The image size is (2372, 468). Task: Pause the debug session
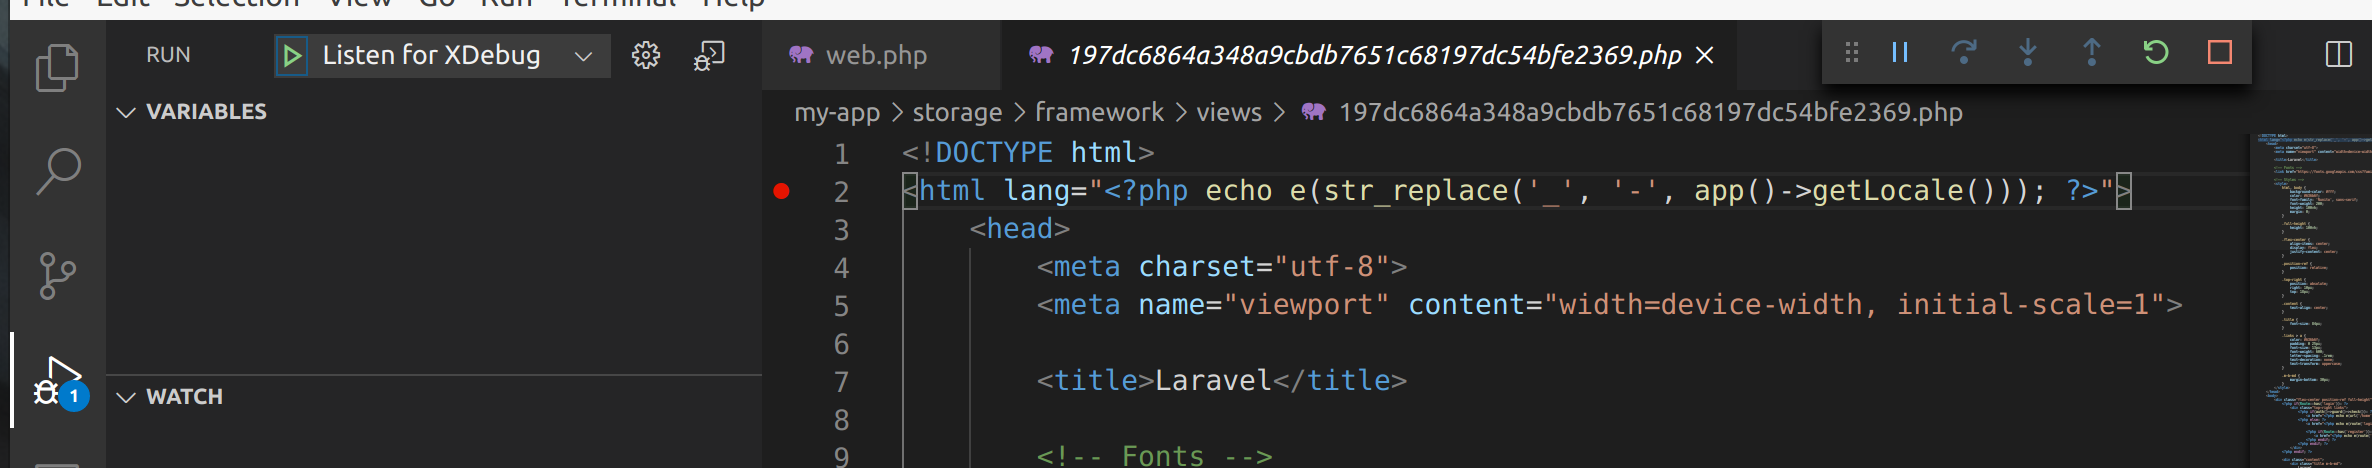coord(1900,52)
